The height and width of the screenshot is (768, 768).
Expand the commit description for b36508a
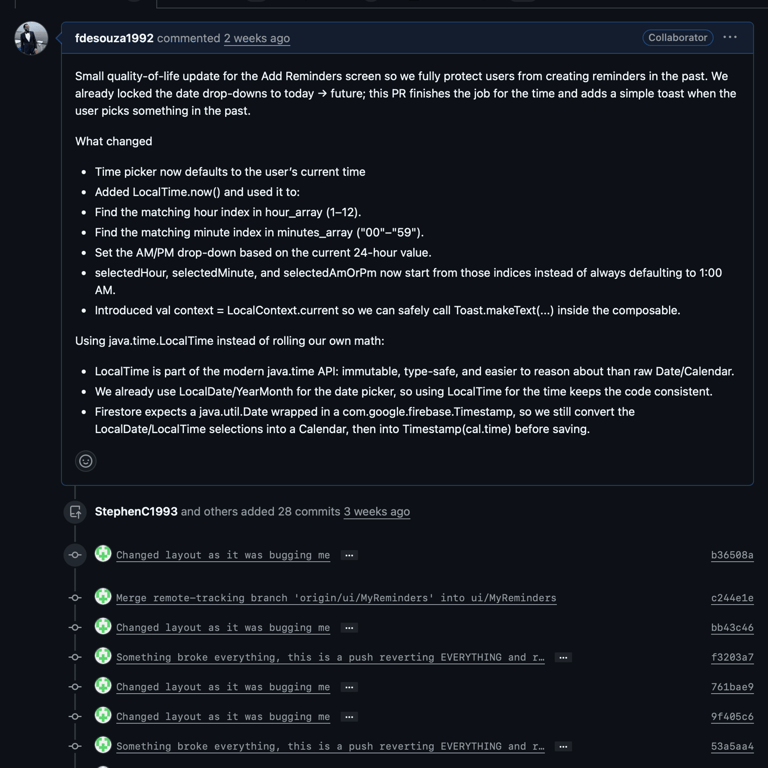(349, 555)
